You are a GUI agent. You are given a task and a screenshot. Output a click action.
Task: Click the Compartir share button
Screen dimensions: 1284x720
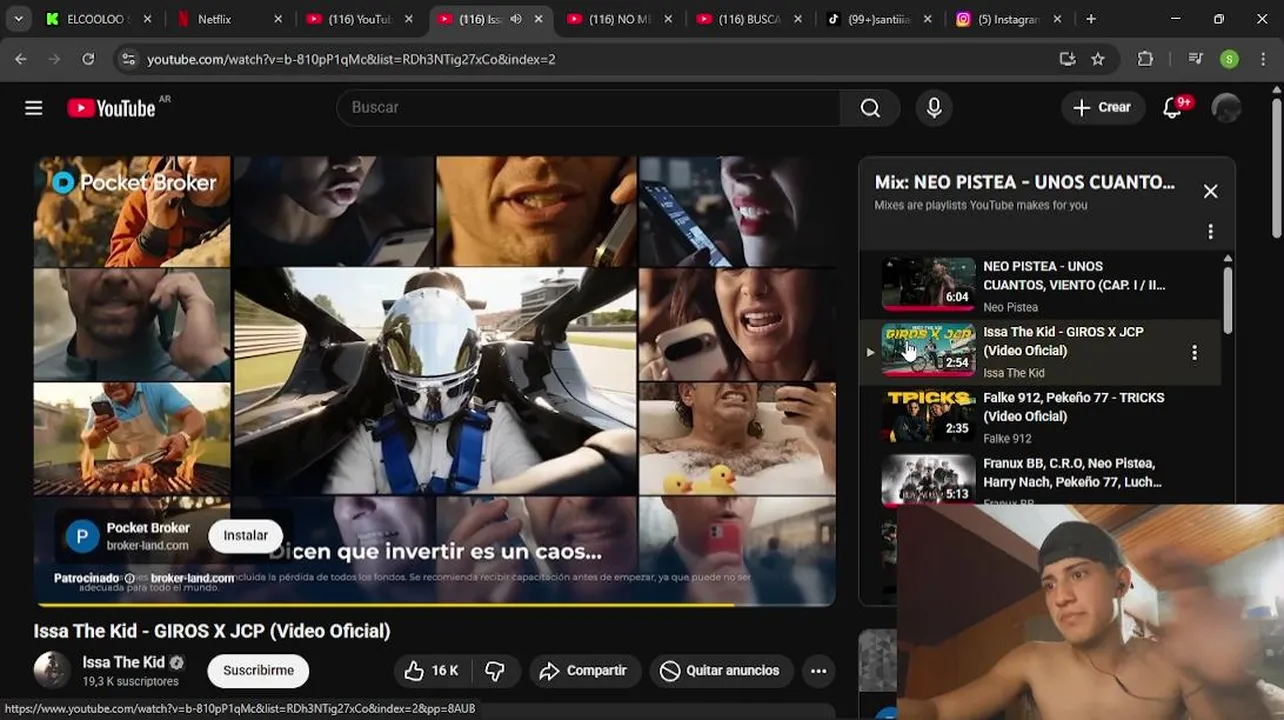(x=583, y=670)
